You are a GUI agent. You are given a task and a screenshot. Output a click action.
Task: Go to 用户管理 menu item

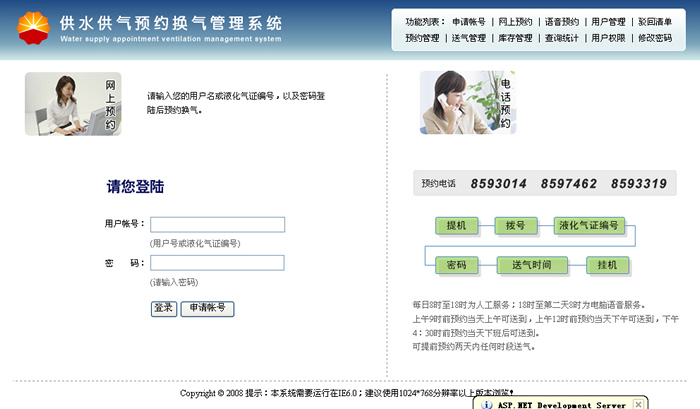tap(608, 21)
